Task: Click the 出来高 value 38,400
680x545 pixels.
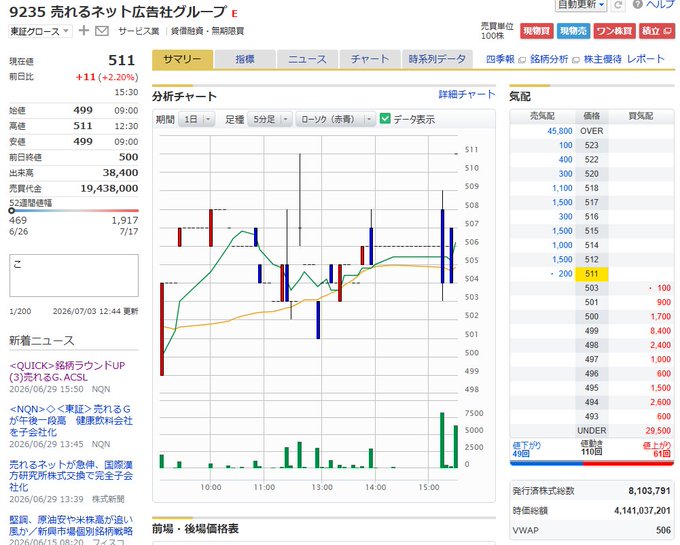Action: (120, 173)
